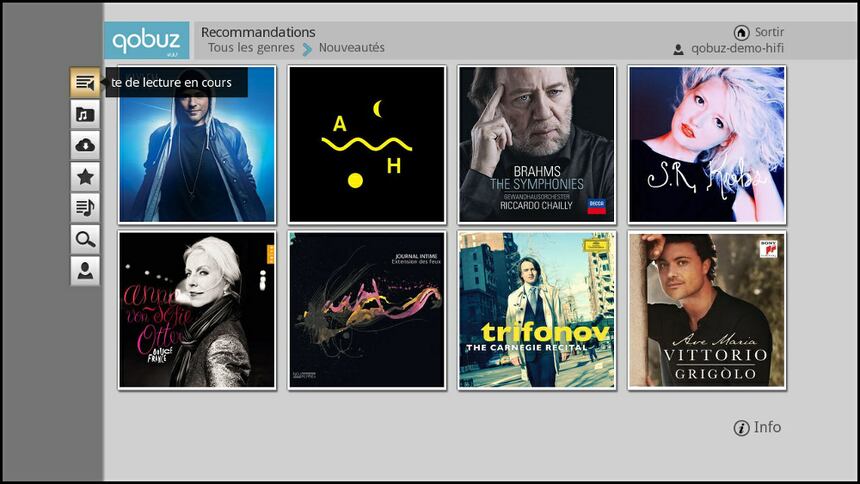Open the search magnifier icon

85,239
